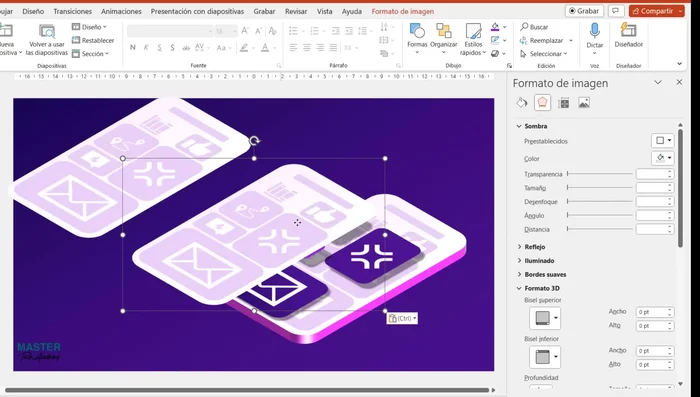This screenshot has width=700, height=397.
Task: Toggle bold N formatting
Action: (x=133, y=47)
